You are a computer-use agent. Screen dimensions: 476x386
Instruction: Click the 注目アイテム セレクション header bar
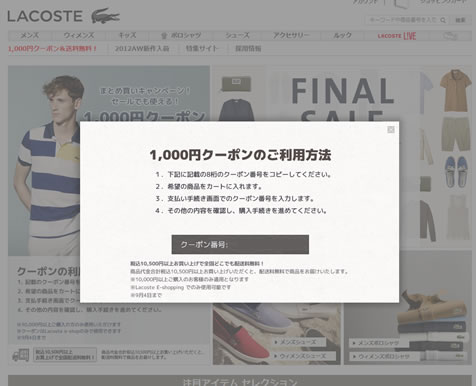(x=240, y=381)
